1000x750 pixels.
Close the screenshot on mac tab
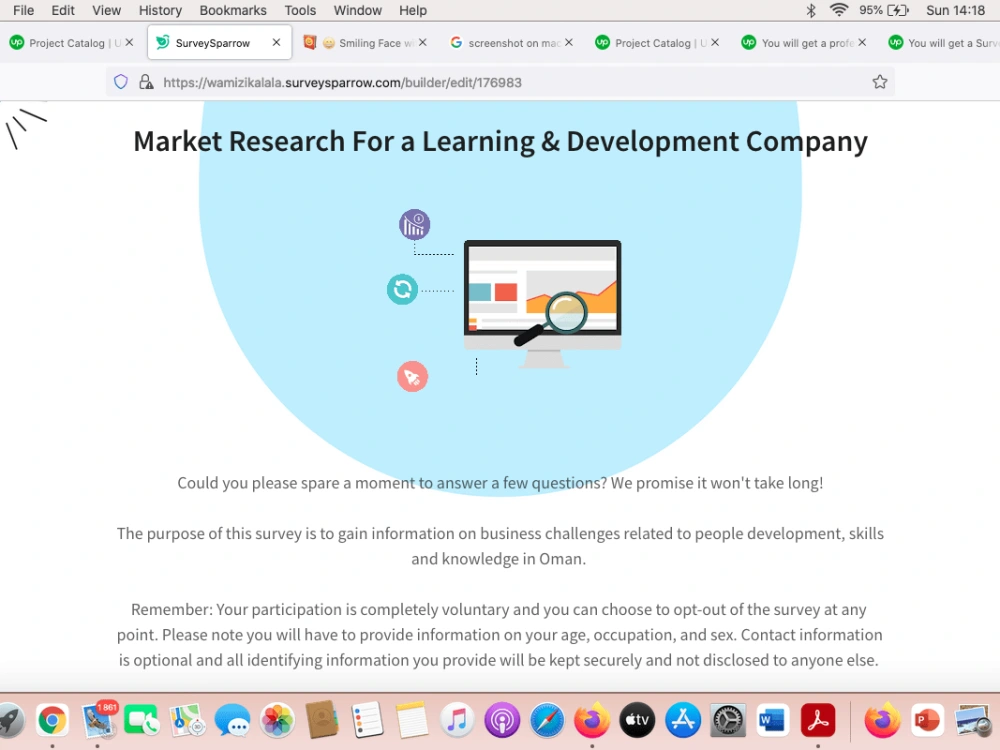[x=569, y=42]
